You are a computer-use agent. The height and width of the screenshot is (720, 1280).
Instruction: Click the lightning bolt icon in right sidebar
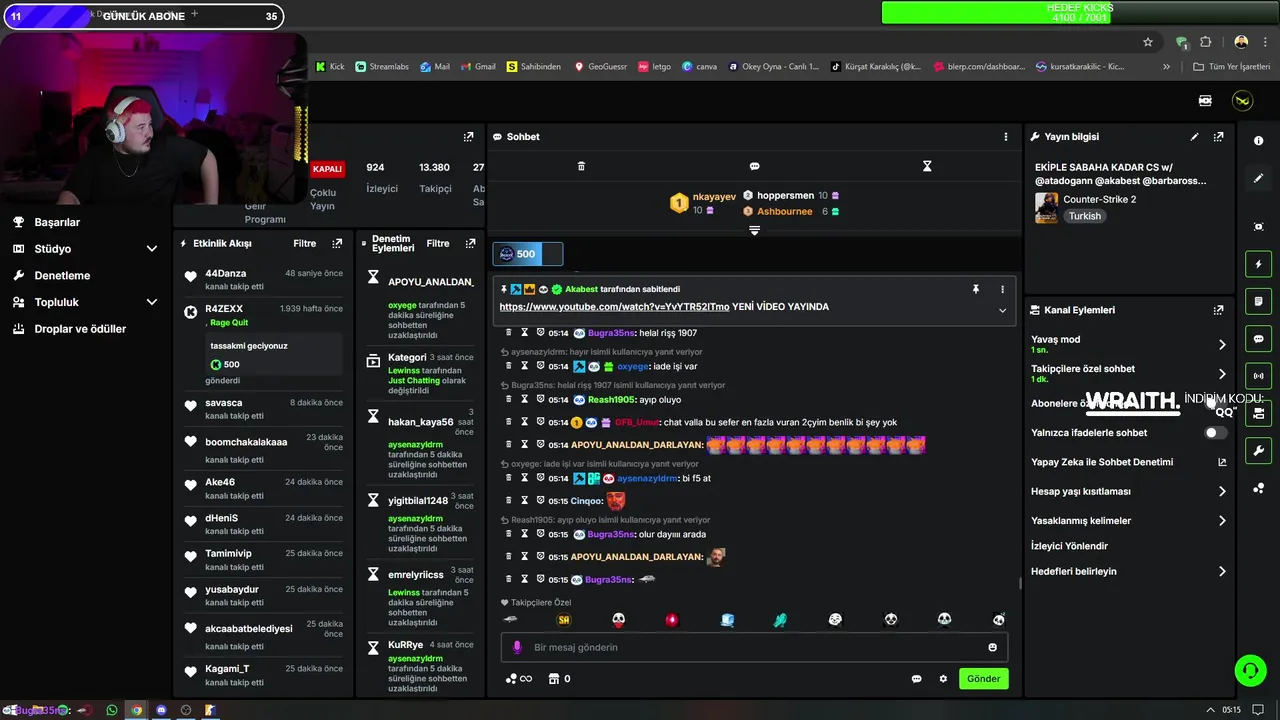pos(1259,264)
